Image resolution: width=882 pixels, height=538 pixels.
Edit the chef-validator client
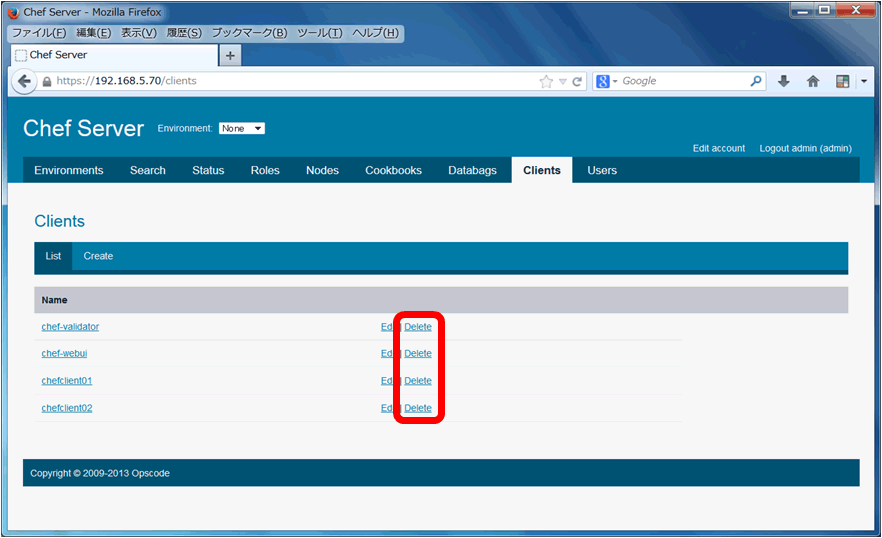pos(387,327)
